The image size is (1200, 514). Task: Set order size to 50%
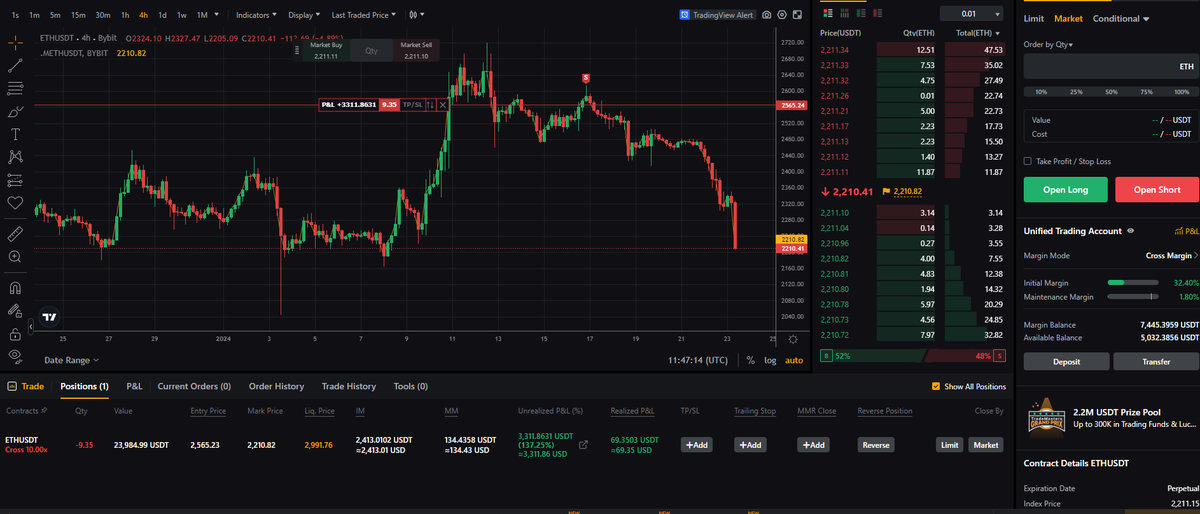tap(1110, 91)
